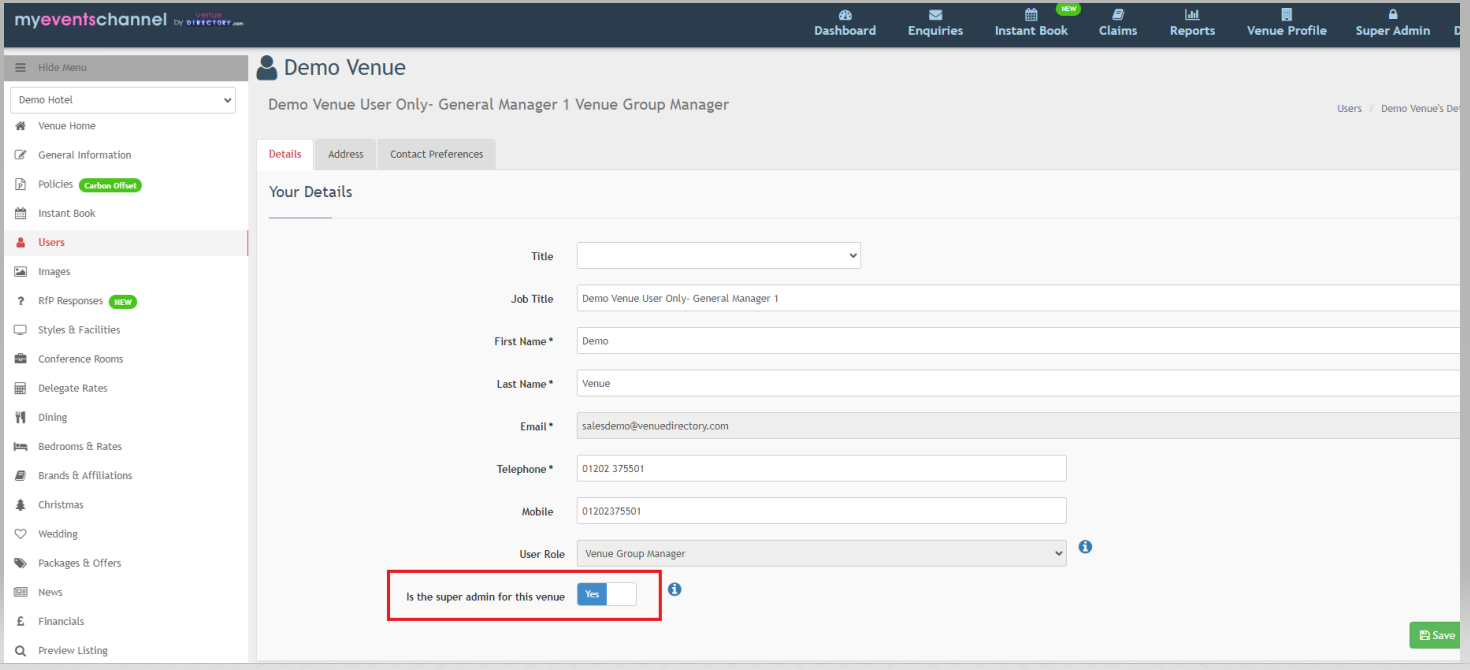Click the Bedrooms & Rates bed icon
This screenshot has height=670, width=1470.
[x=20, y=446]
